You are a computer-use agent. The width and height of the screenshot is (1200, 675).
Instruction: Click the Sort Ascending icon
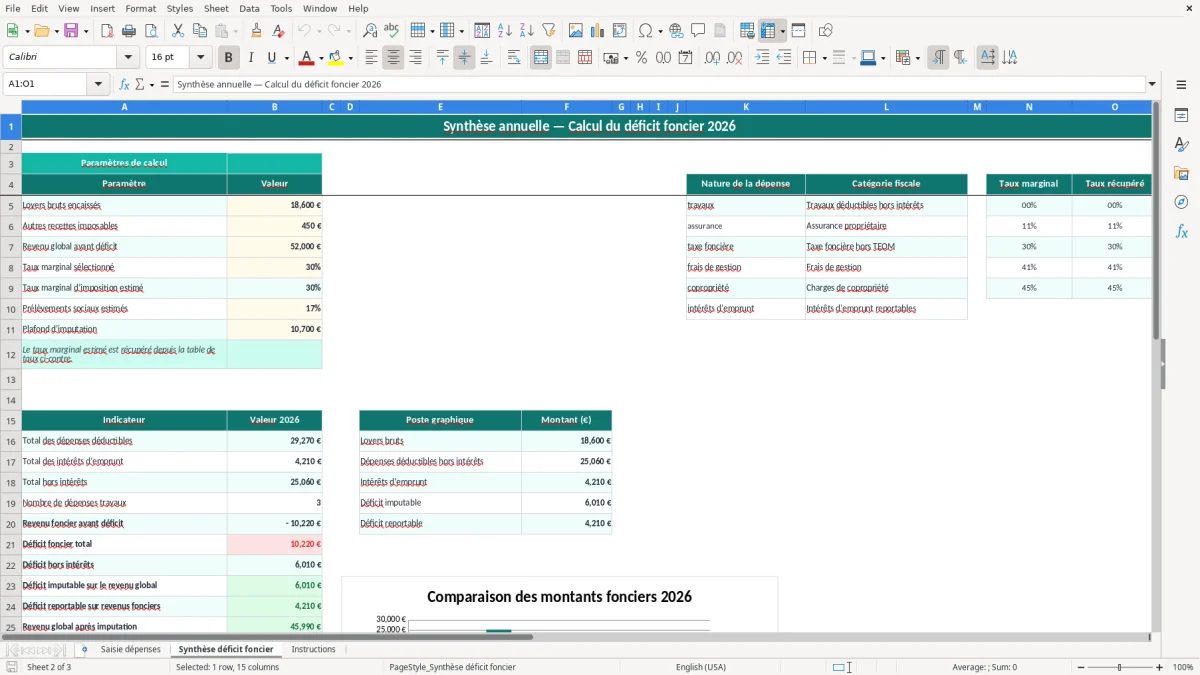point(505,31)
